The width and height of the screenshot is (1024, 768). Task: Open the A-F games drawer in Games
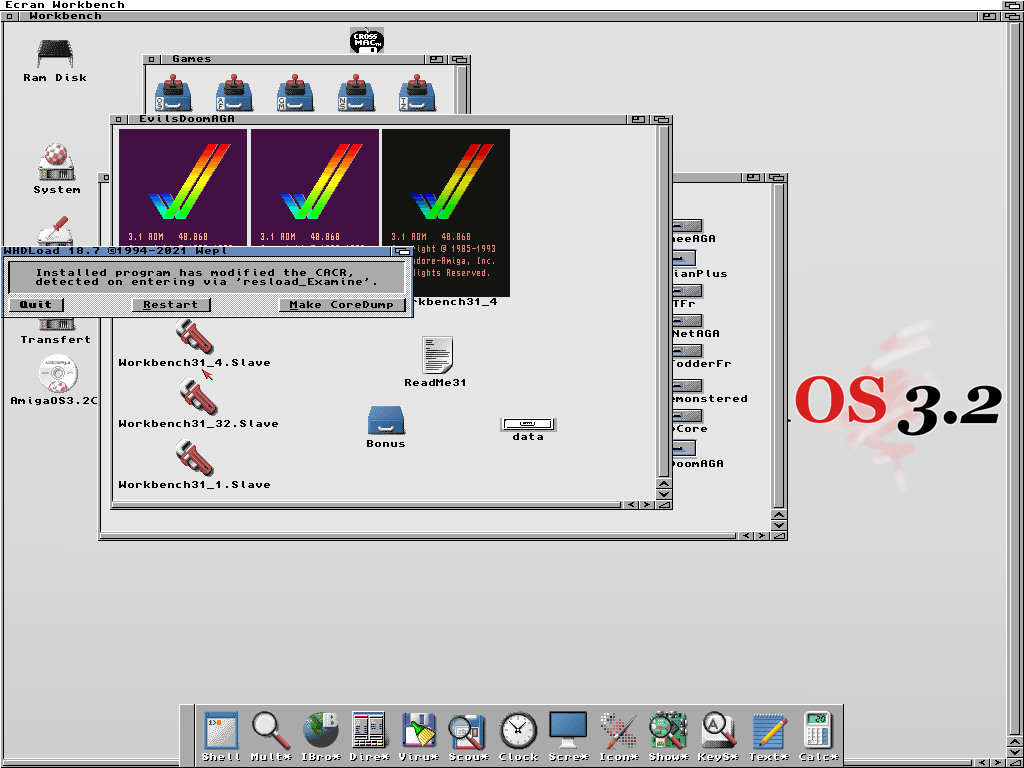click(234, 92)
